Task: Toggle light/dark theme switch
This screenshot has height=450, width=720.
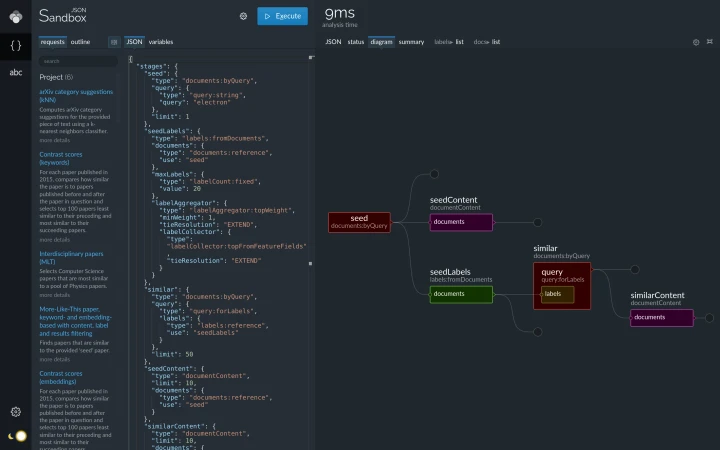Action: coord(17,436)
